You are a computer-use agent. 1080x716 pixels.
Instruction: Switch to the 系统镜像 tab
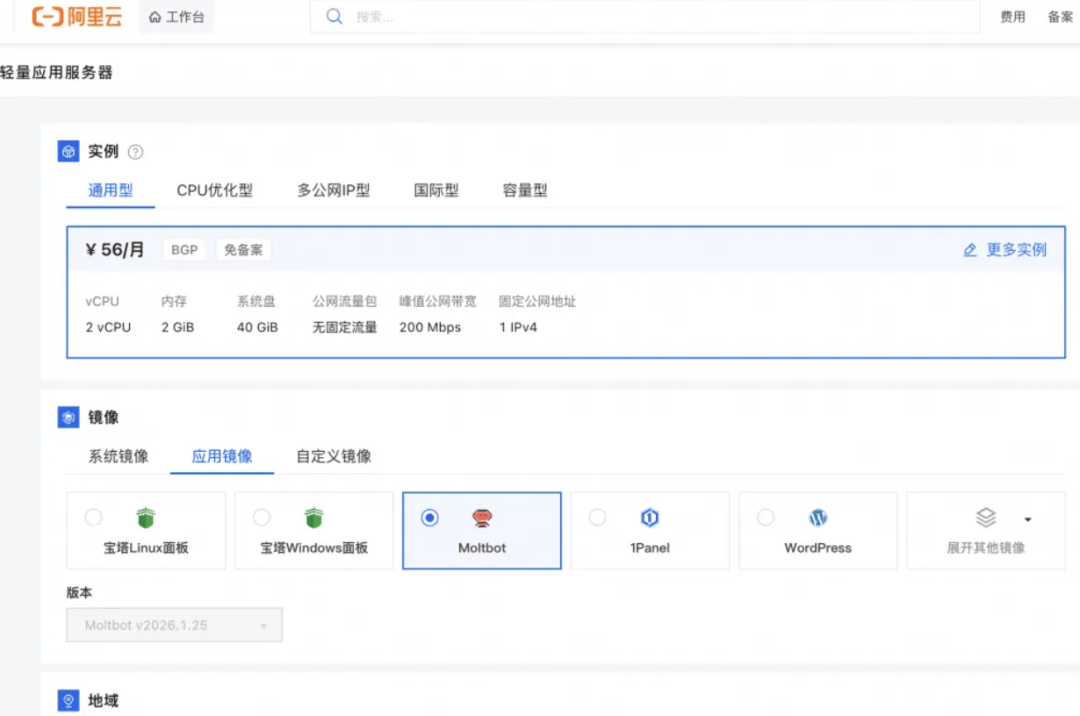[118, 456]
